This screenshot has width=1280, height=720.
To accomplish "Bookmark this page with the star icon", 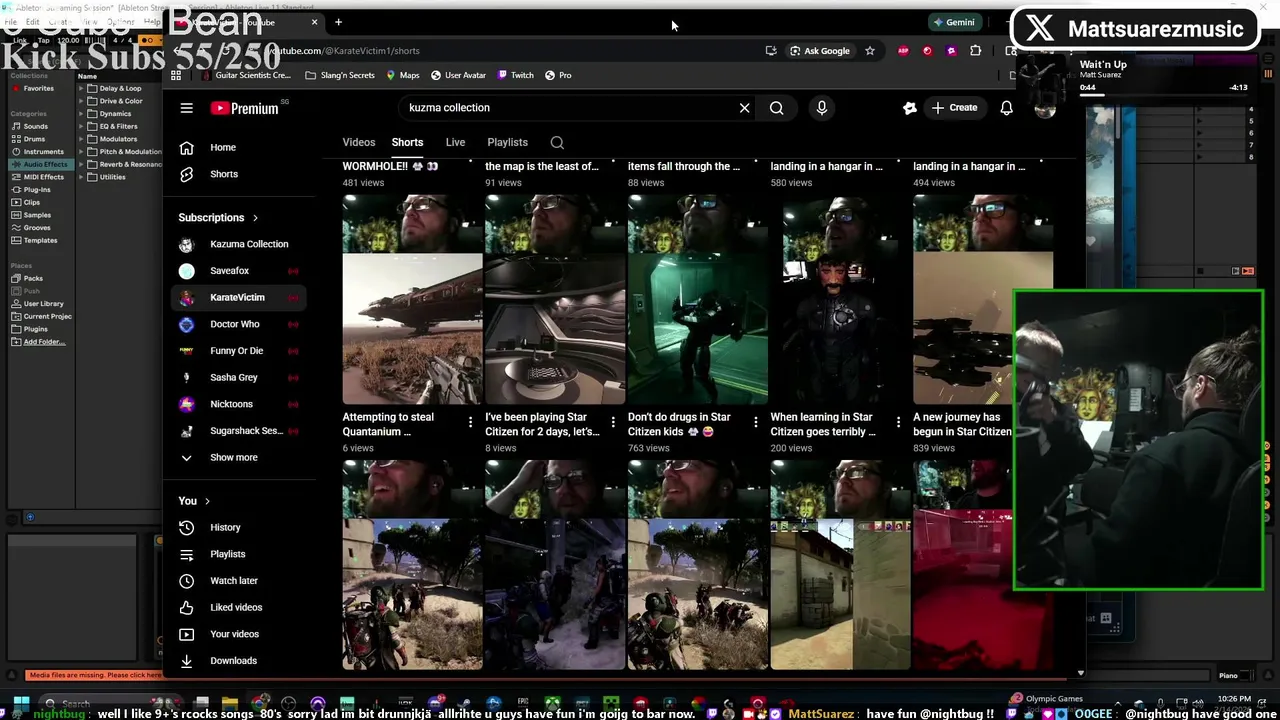I will (x=870, y=51).
